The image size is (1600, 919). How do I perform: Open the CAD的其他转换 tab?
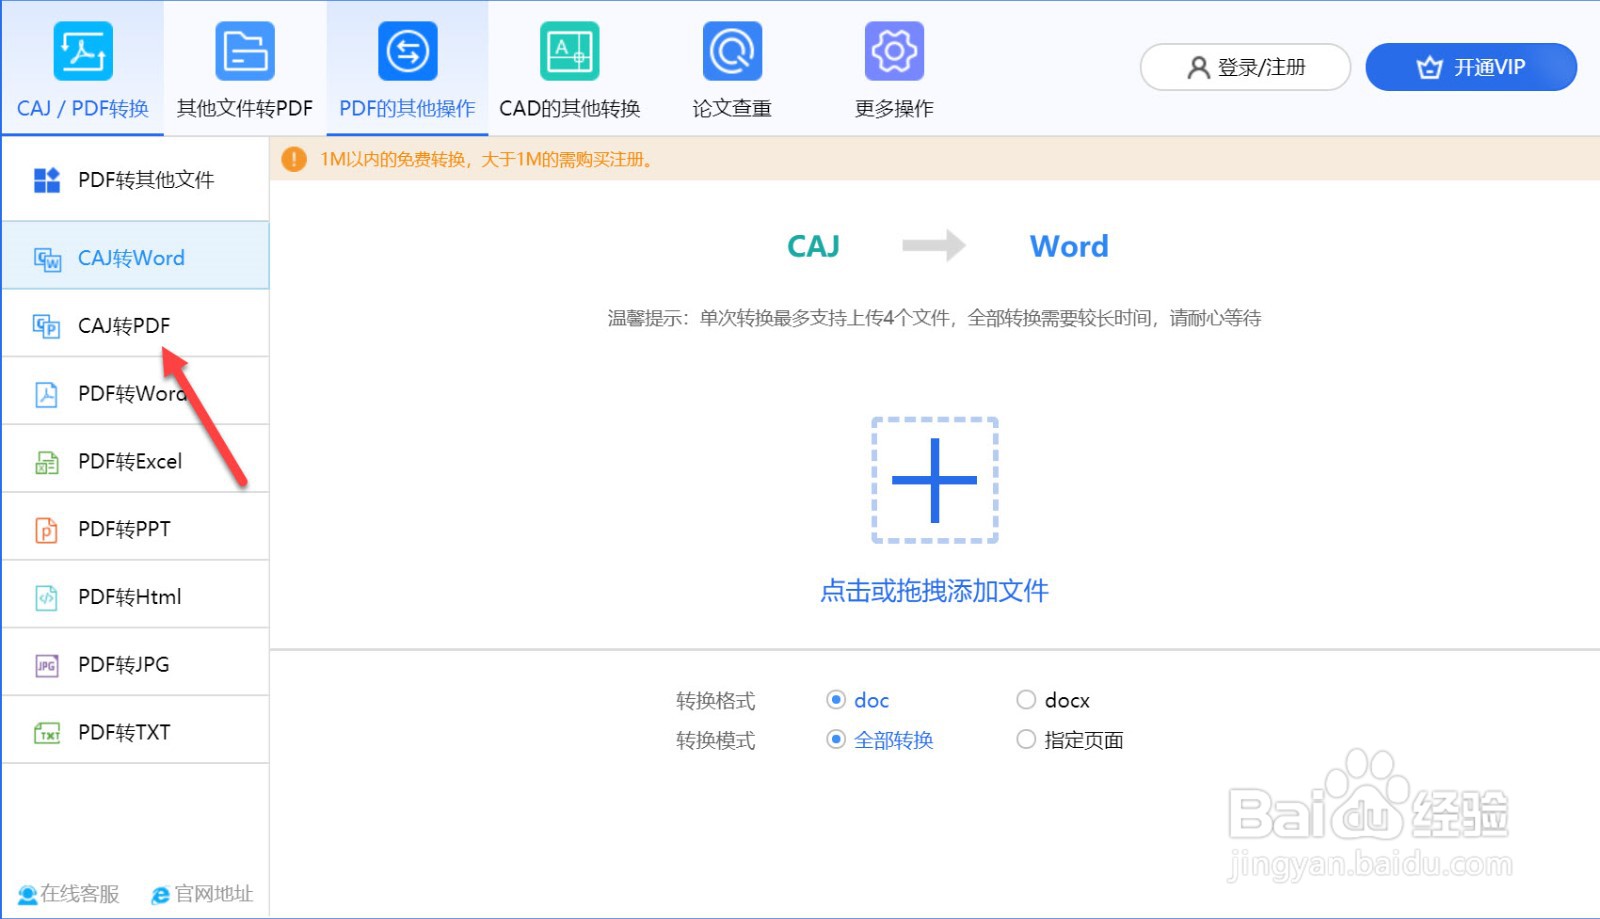(570, 68)
